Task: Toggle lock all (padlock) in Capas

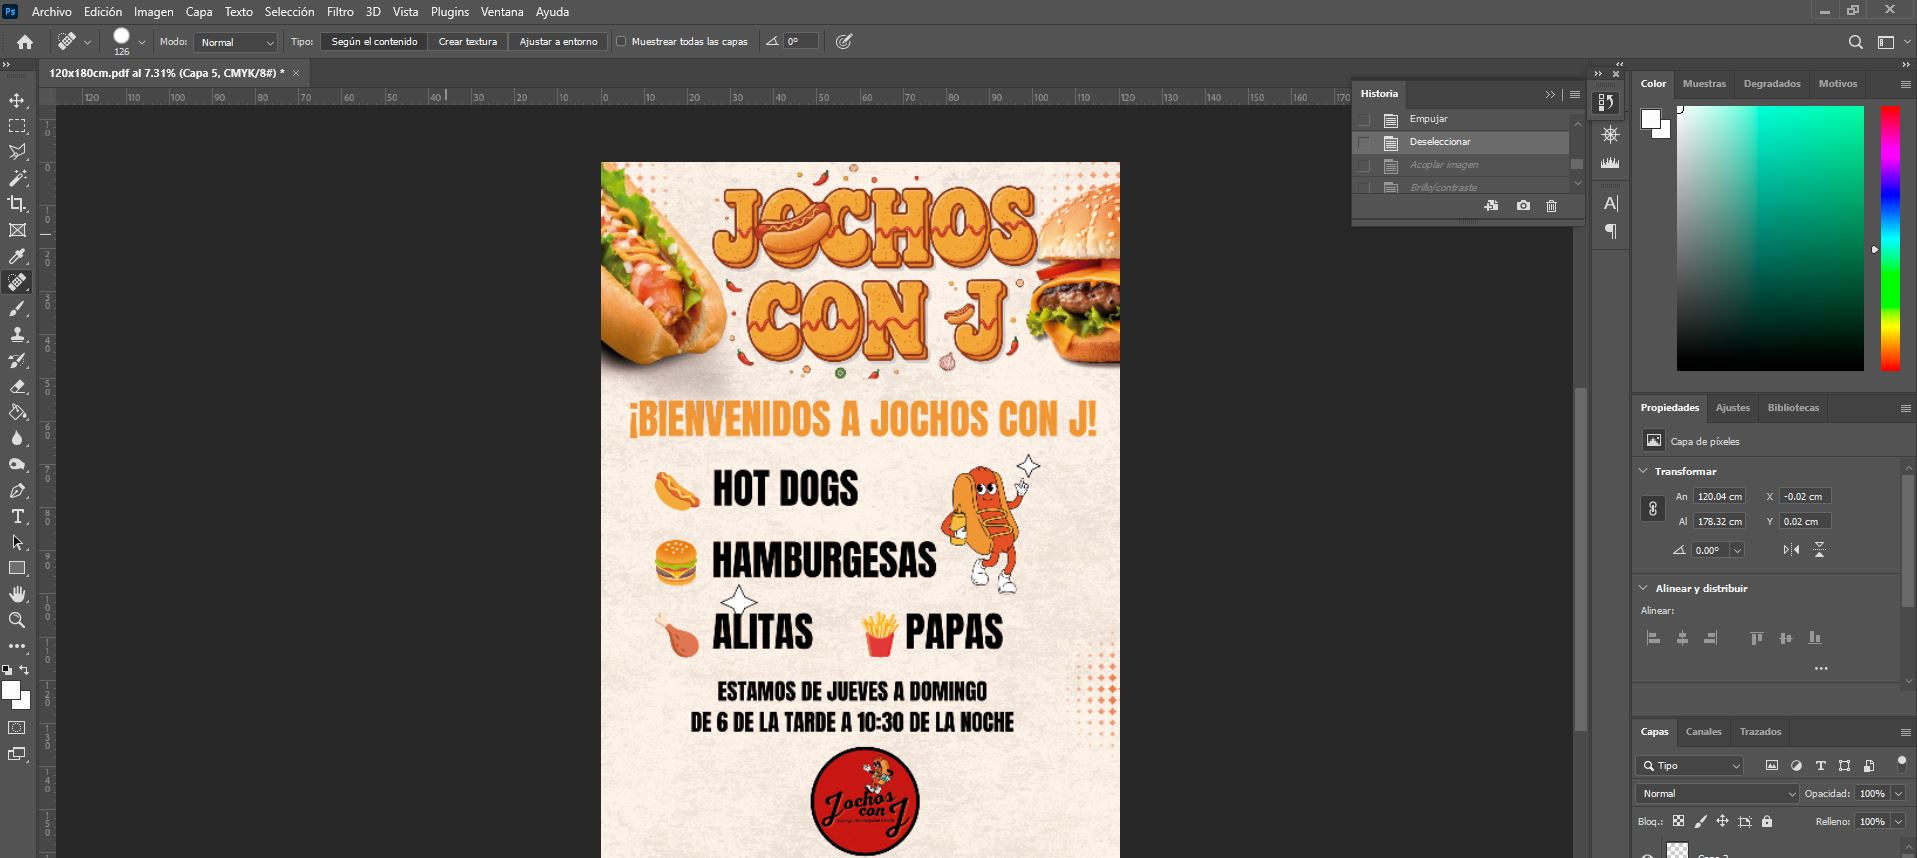Action: (1767, 821)
